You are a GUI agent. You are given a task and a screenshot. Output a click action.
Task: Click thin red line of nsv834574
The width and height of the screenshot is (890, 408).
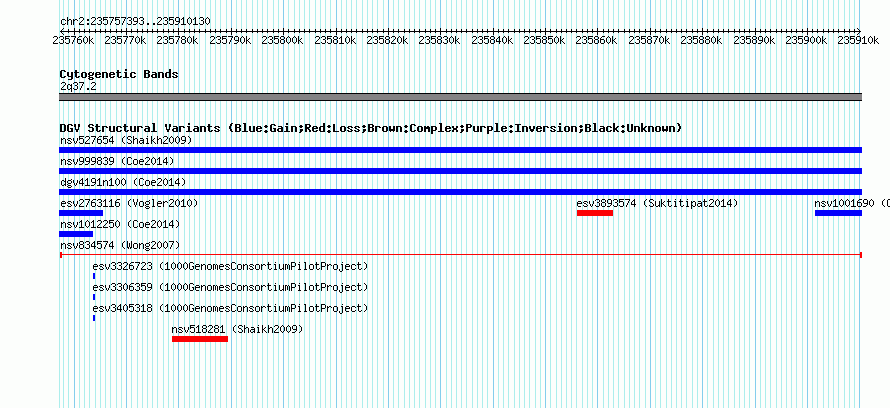click(x=460, y=255)
